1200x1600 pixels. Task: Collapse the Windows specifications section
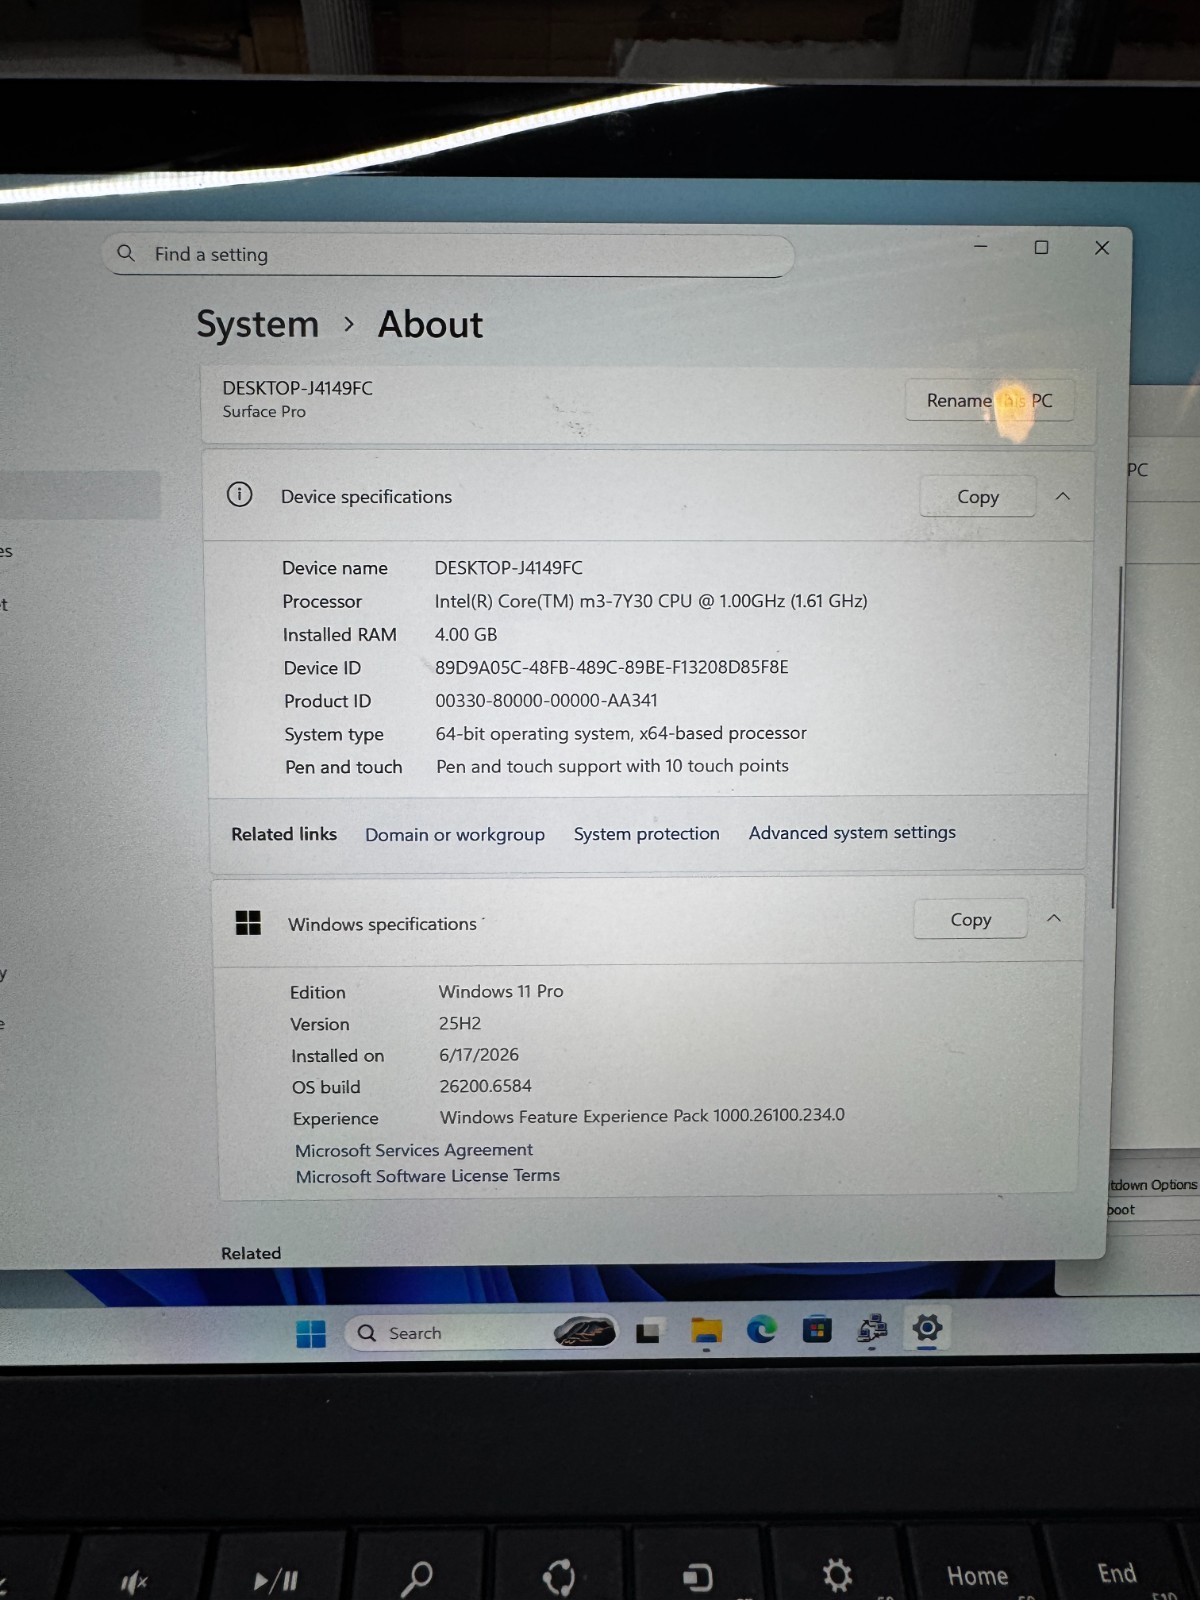[x=1054, y=918]
